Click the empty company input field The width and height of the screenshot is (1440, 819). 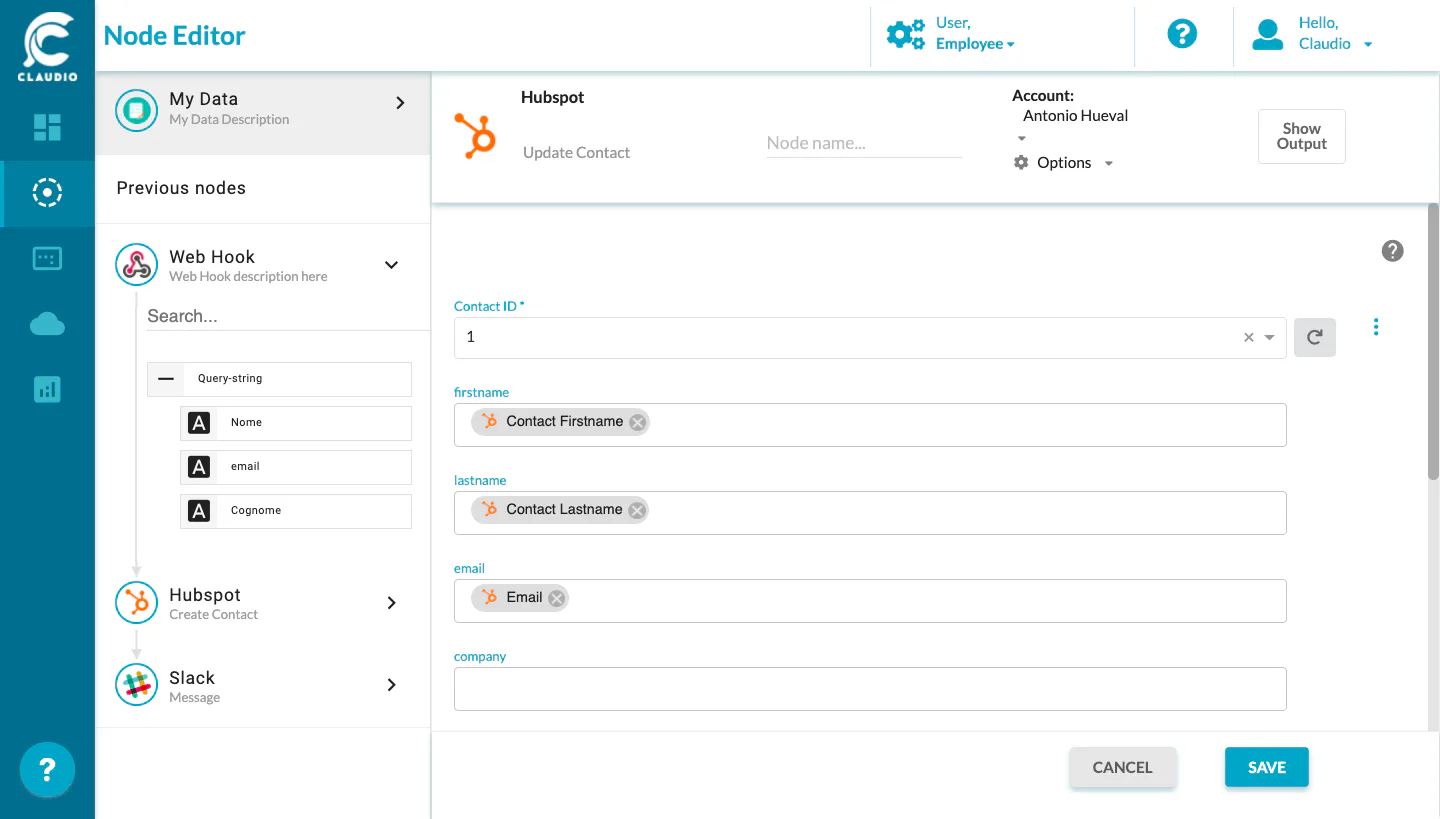click(870, 689)
